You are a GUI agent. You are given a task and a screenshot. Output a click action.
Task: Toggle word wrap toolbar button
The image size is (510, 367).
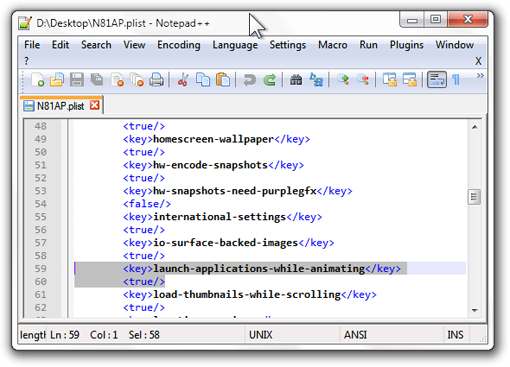[437, 80]
